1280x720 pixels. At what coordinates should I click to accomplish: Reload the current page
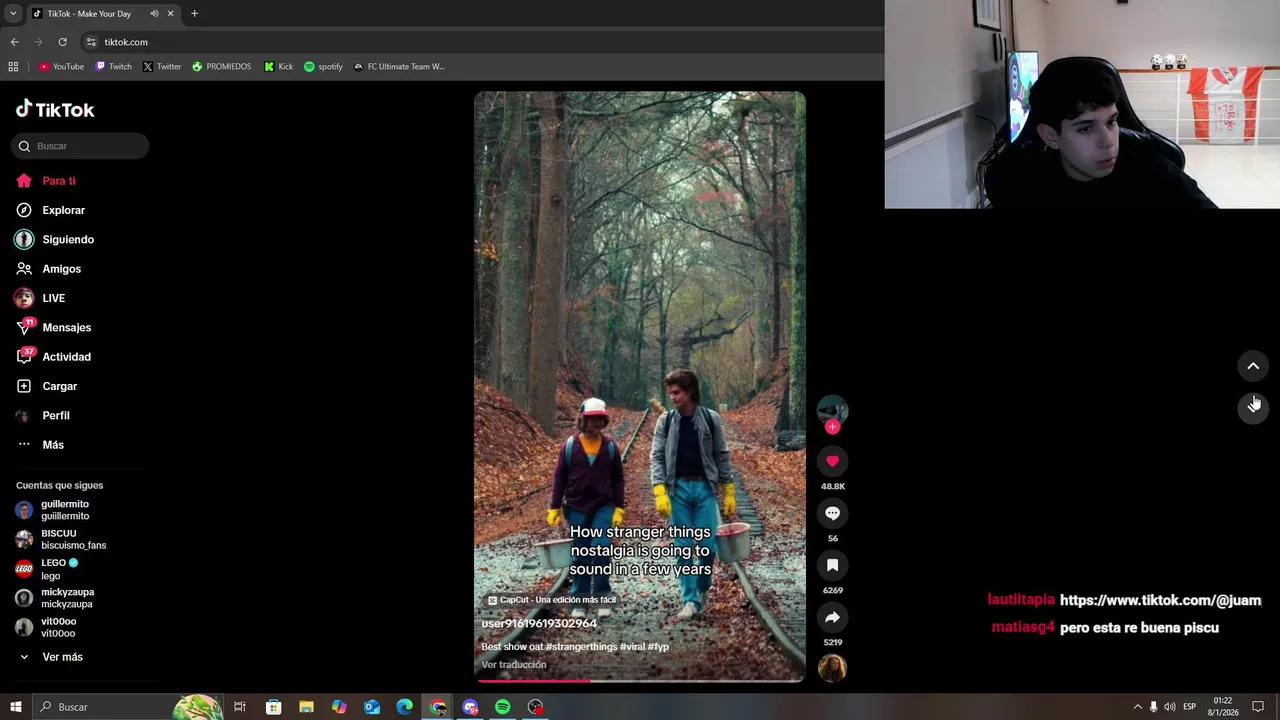click(x=62, y=42)
